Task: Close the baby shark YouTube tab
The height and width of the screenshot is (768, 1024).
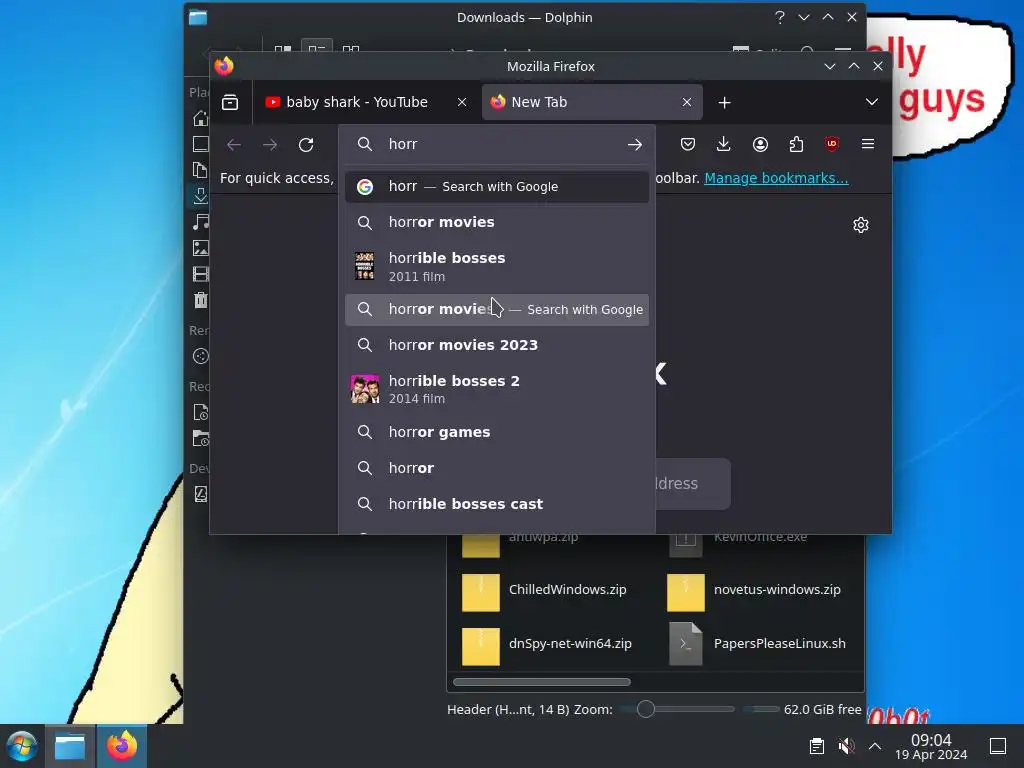Action: 462,103
